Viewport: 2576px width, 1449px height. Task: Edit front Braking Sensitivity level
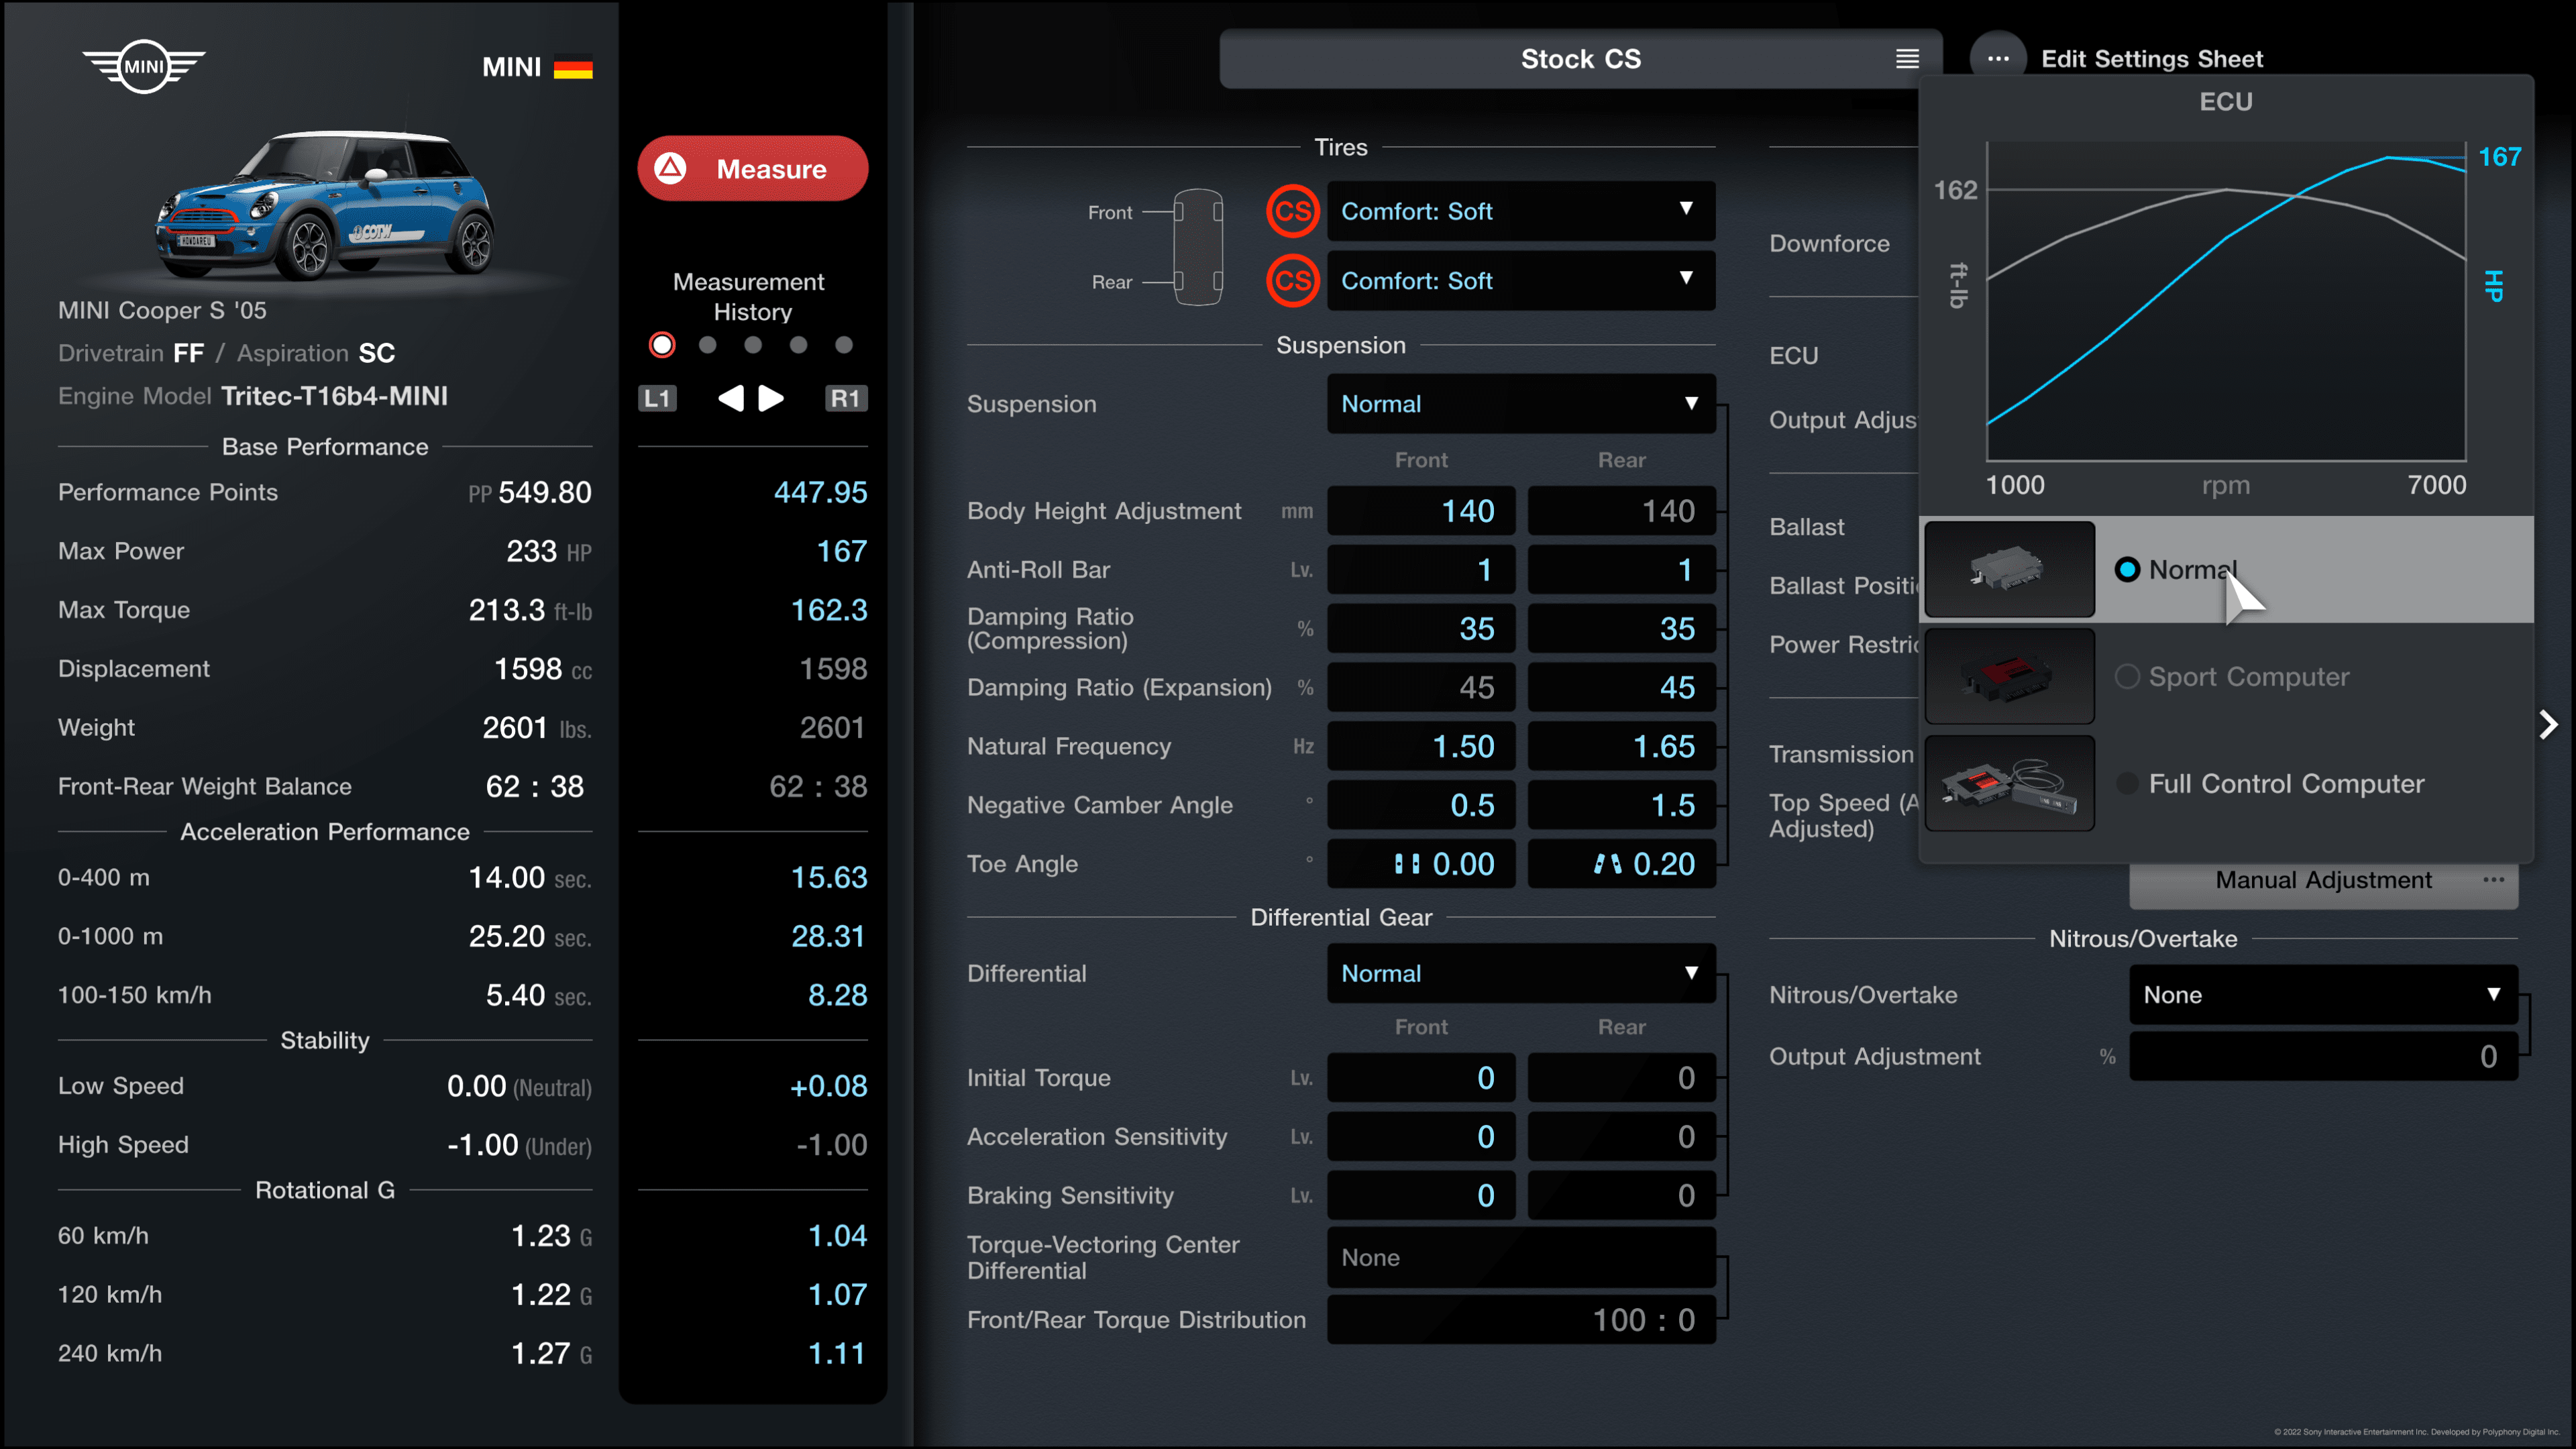click(x=1421, y=1196)
